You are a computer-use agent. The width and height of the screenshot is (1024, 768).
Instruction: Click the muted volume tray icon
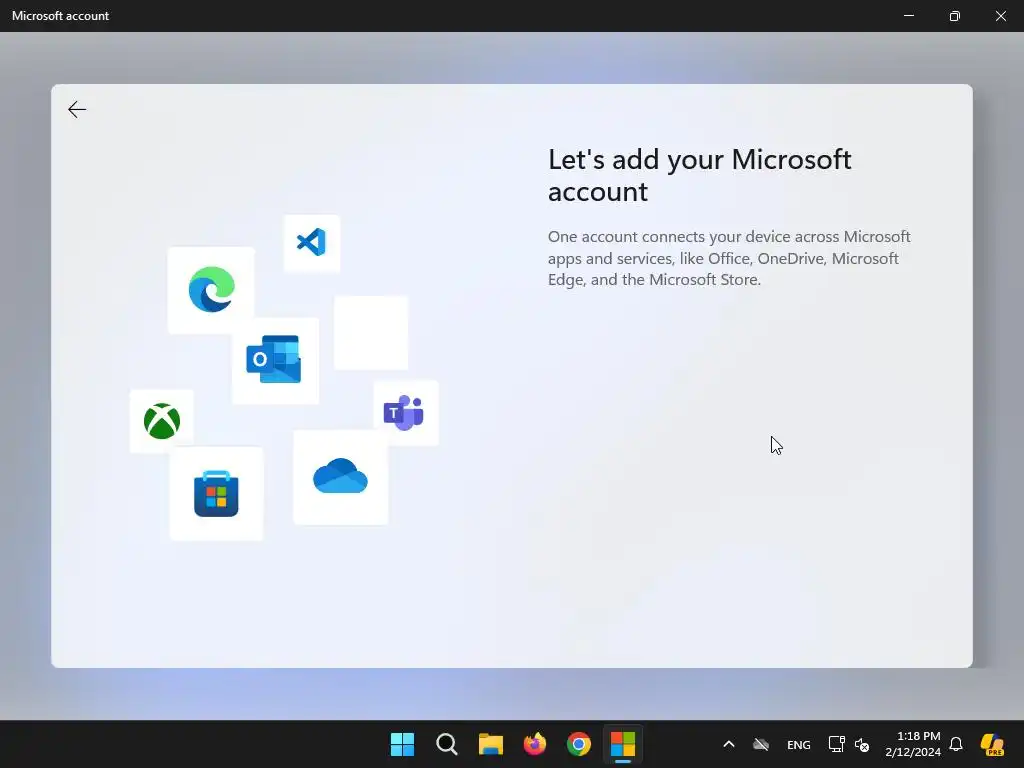pyautogui.click(x=862, y=744)
